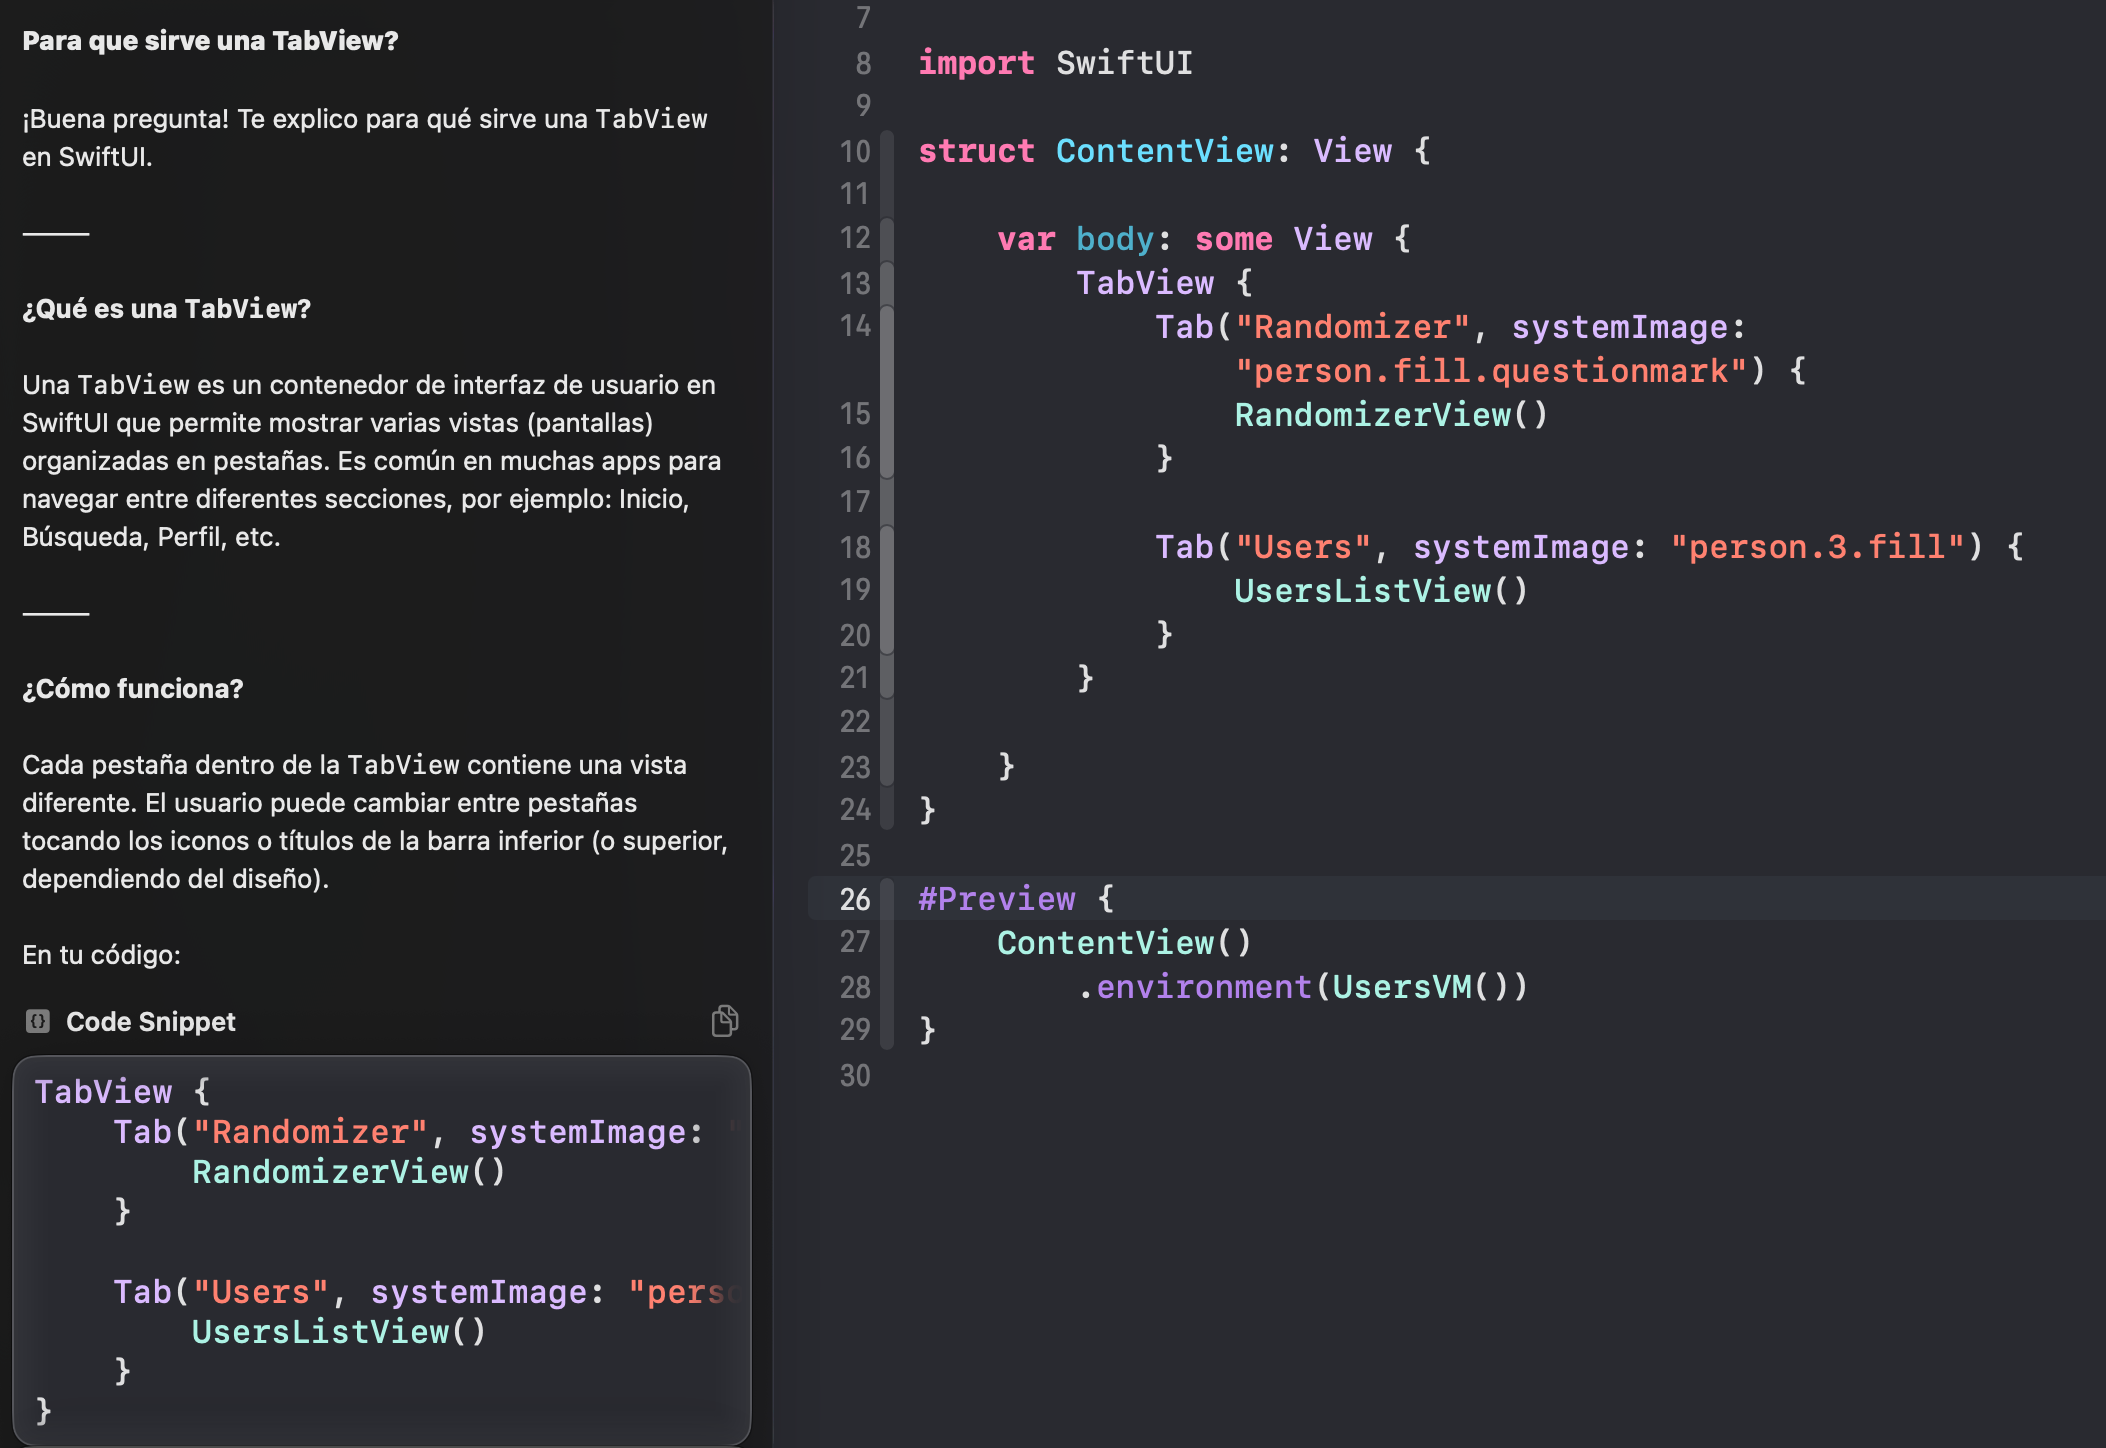
Task: Click 'body' in the var declaration
Action: (x=1114, y=239)
